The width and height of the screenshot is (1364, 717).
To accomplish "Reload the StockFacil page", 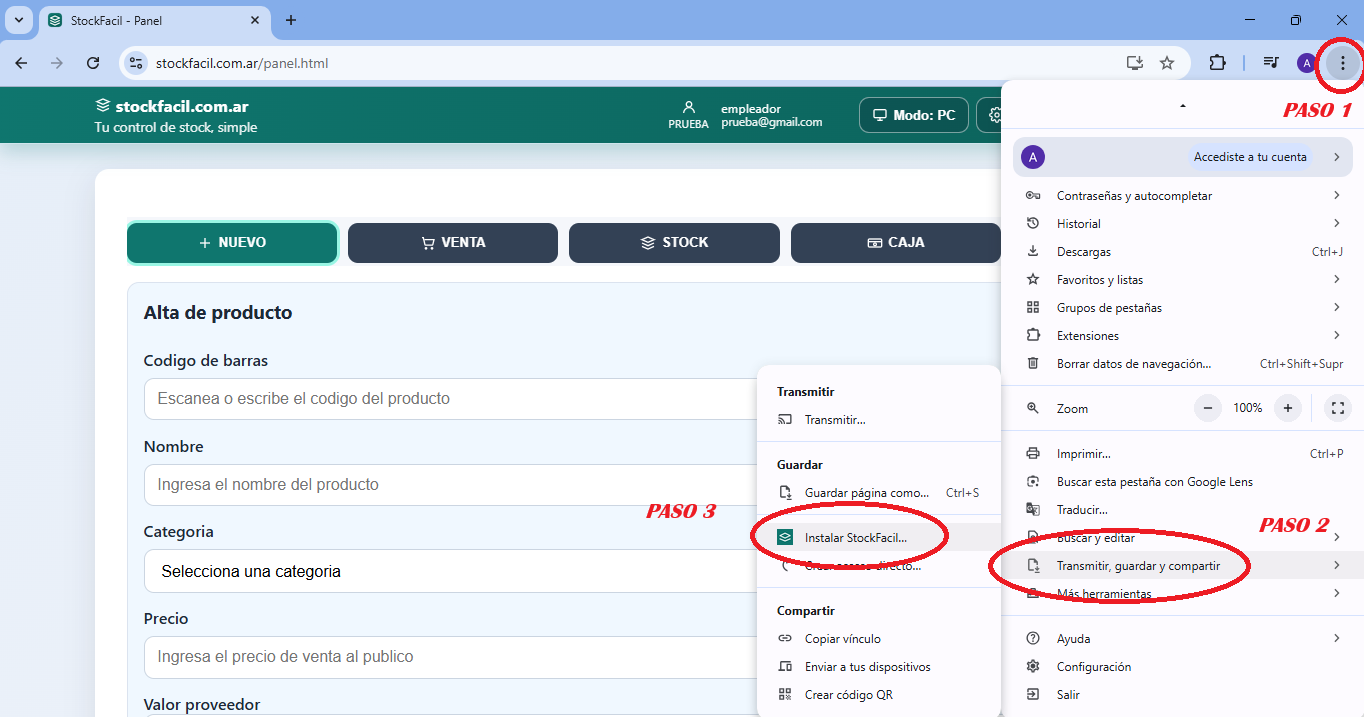I will click(93, 63).
